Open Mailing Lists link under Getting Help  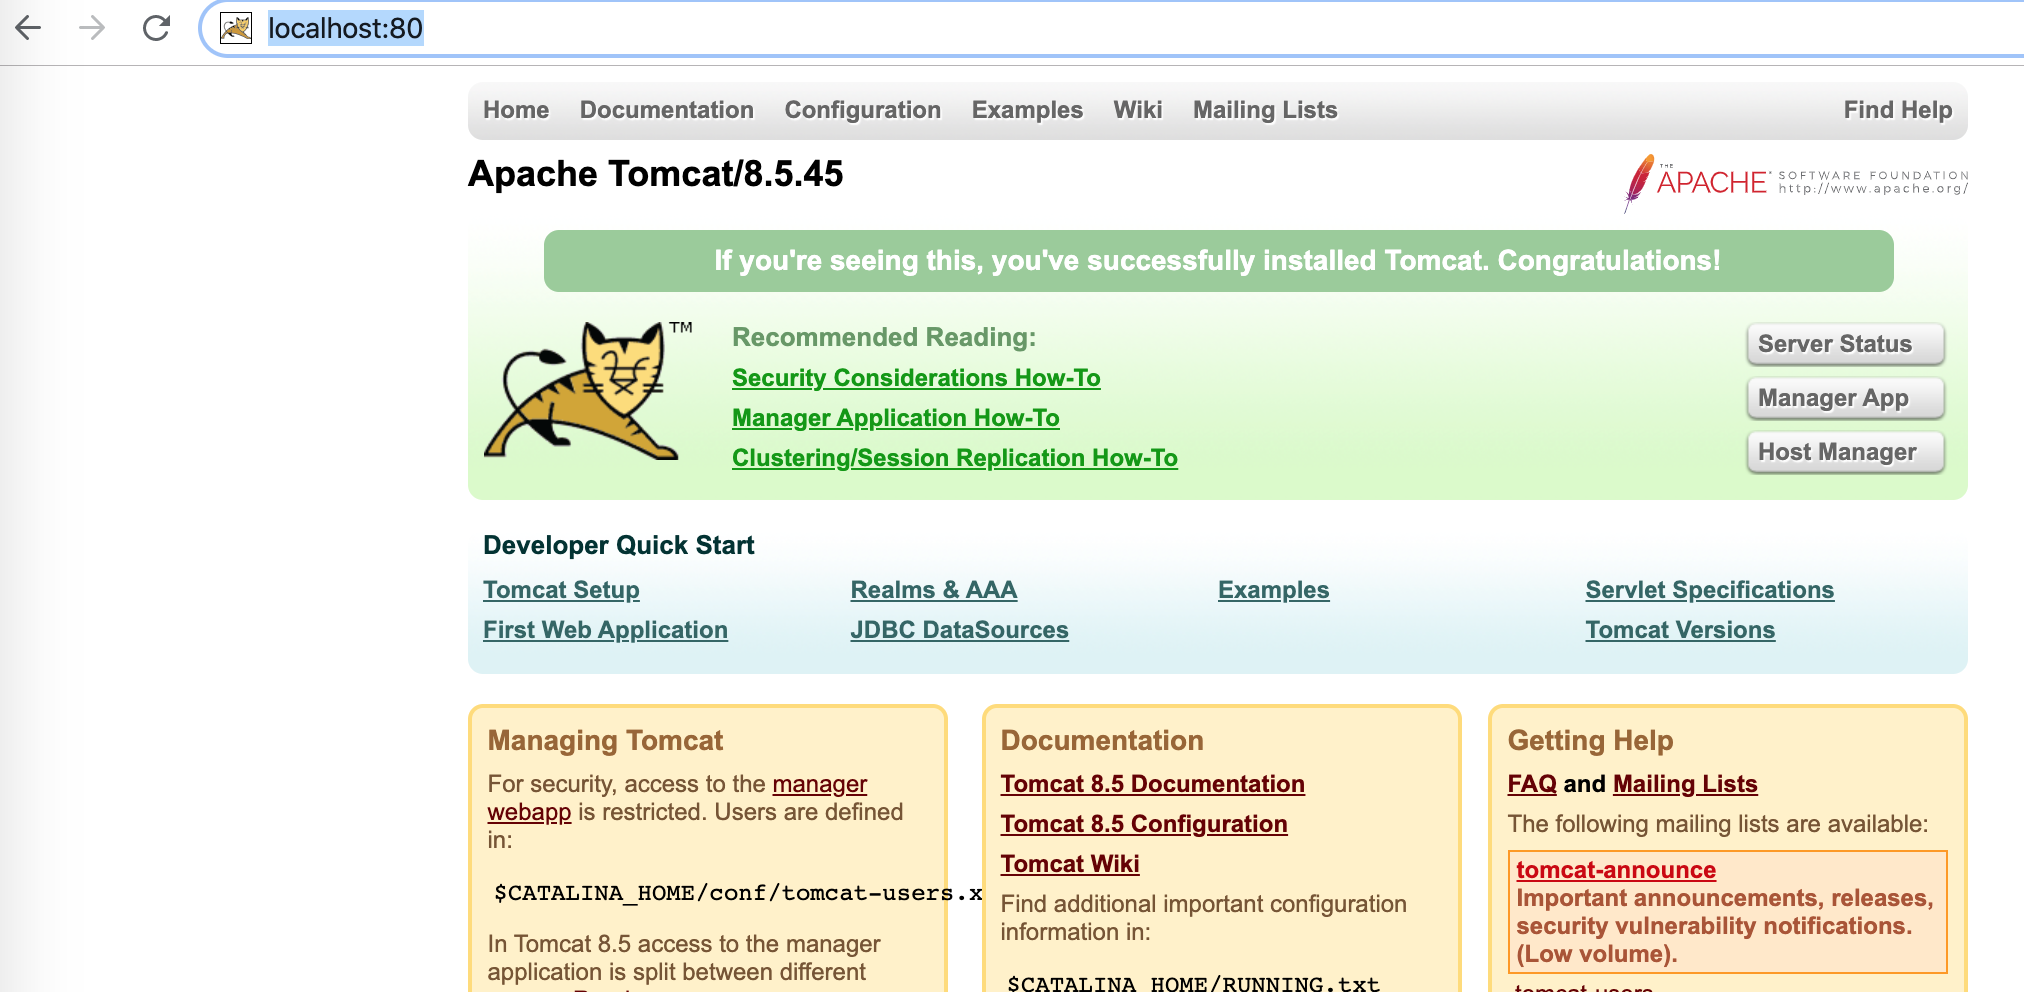click(1685, 784)
